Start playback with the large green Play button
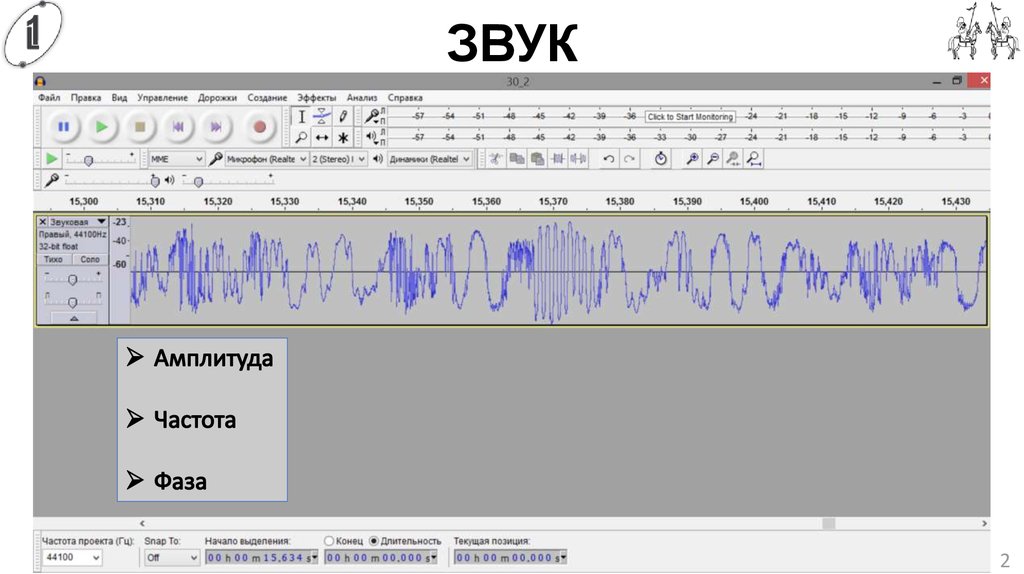 [x=101, y=127]
